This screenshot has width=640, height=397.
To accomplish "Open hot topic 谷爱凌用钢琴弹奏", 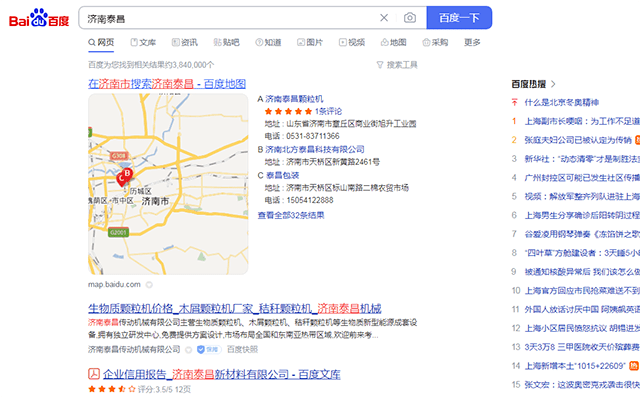I will [x=582, y=234].
